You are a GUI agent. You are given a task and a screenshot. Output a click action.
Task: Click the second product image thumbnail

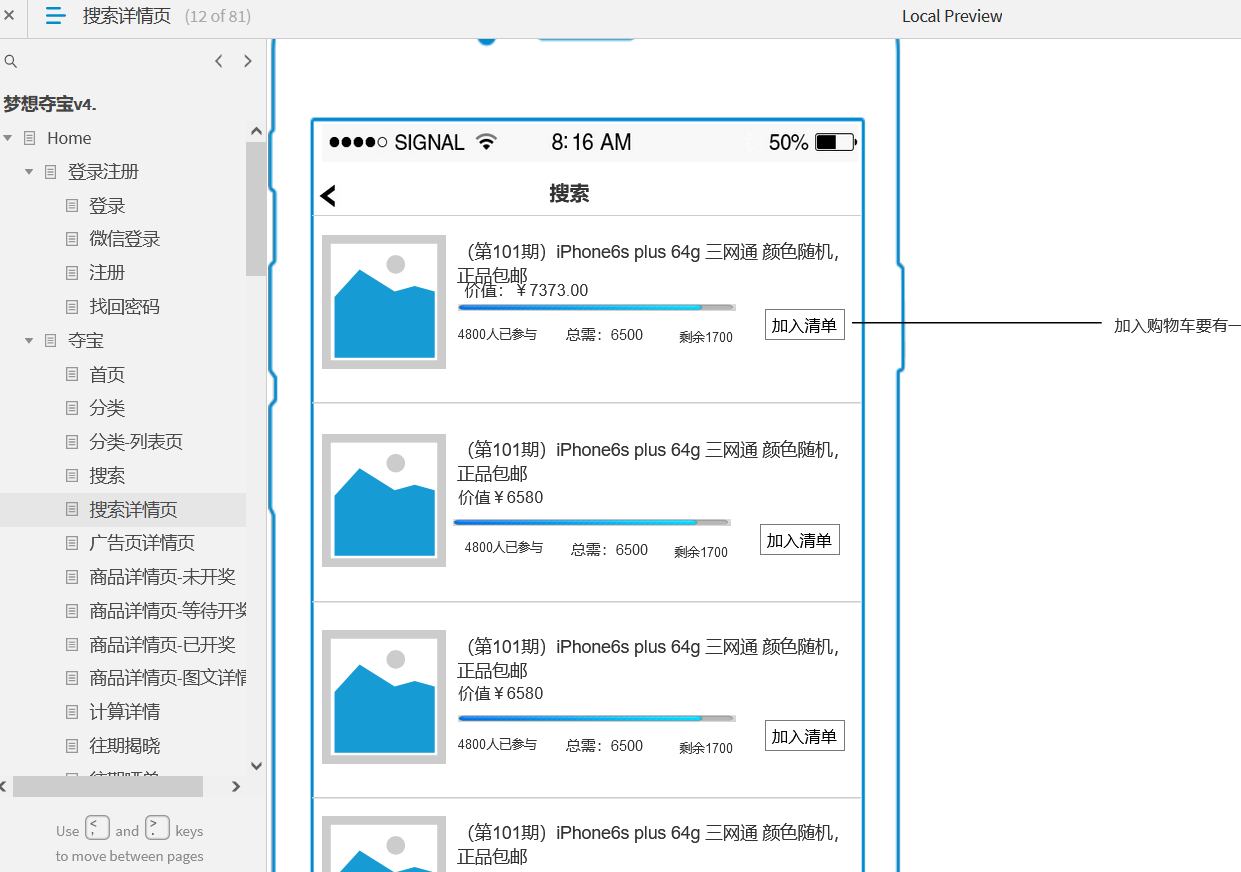point(384,500)
